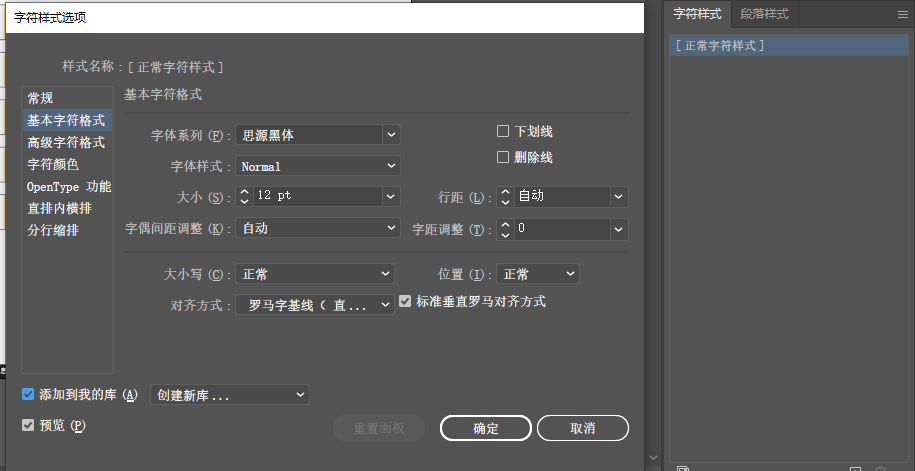
Task: Expand the 大小 size preset dropdown arrow
Action: click(x=391, y=197)
